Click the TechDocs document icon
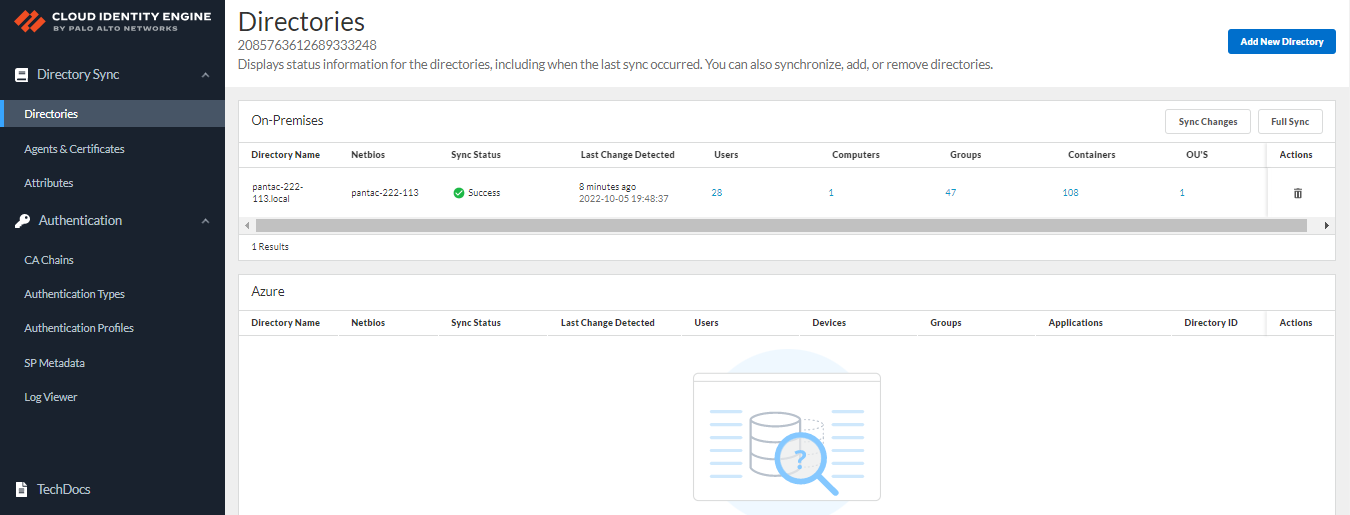The image size is (1350, 515). click(21, 489)
